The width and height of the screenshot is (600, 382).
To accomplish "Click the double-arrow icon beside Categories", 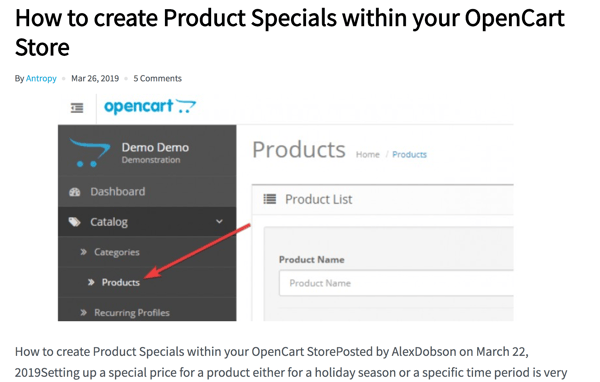I will point(83,252).
